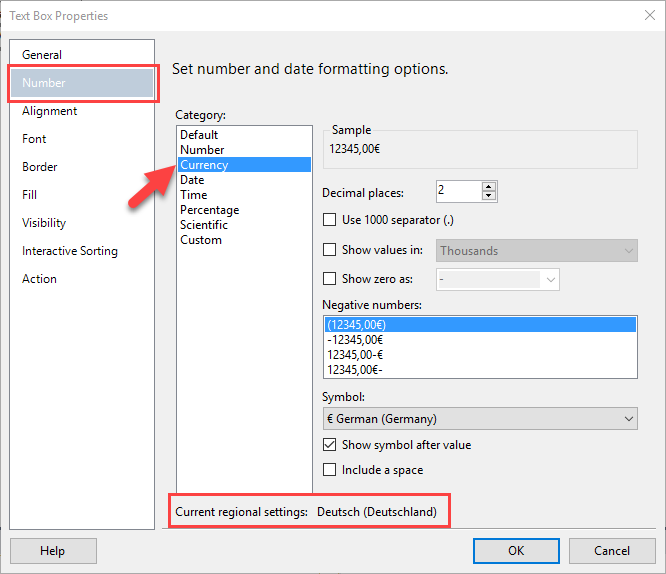This screenshot has height=574, width=666.
Task: Expand the Thousands dropdown
Action: 536,251
